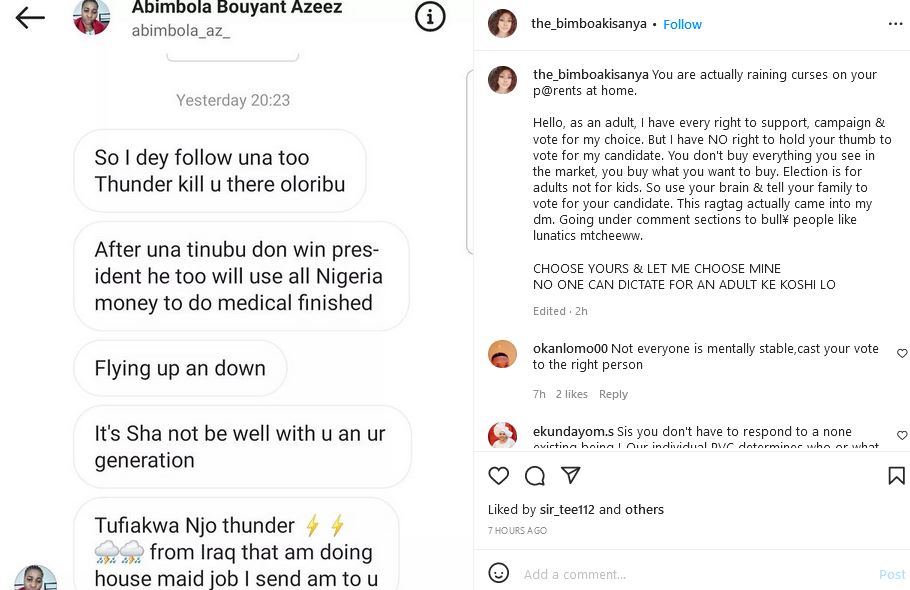Like ekundayom.s's comment

pyautogui.click(x=902, y=436)
